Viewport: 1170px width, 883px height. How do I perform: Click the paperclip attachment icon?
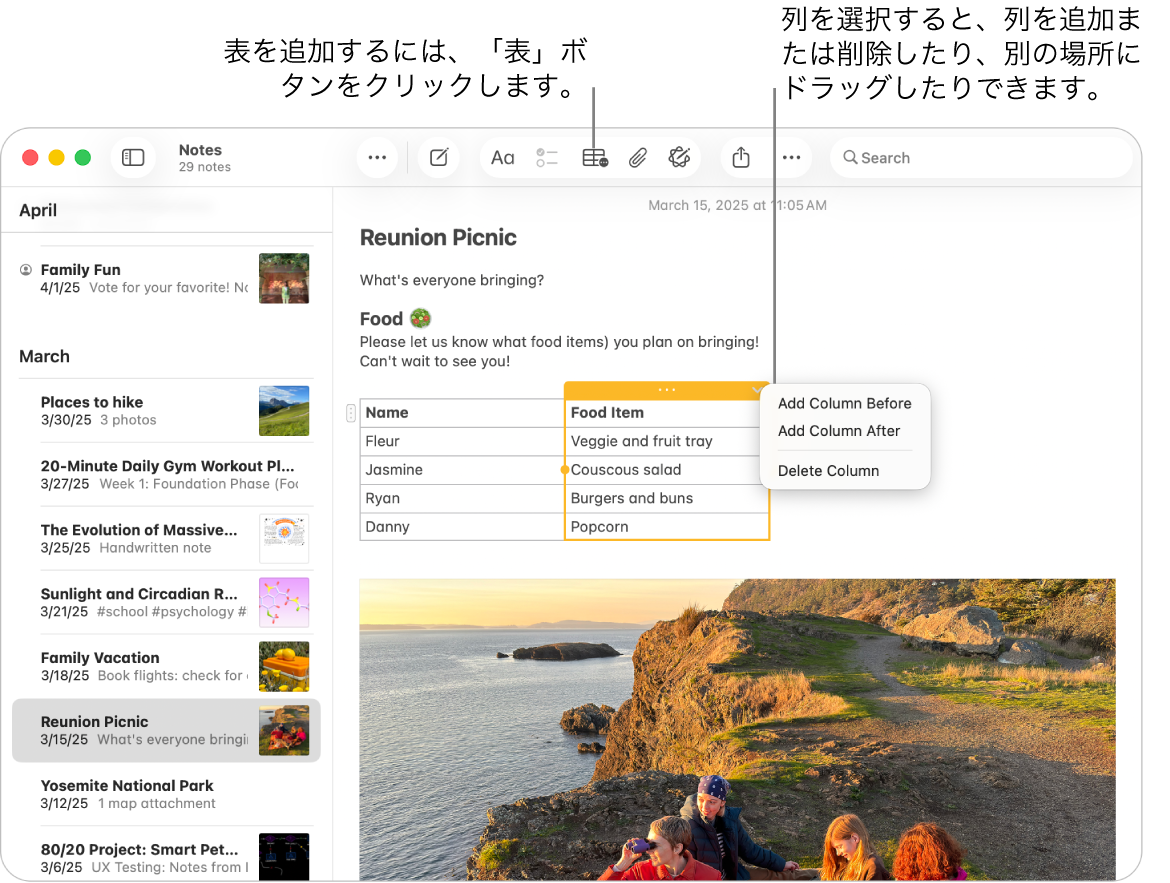point(638,158)
